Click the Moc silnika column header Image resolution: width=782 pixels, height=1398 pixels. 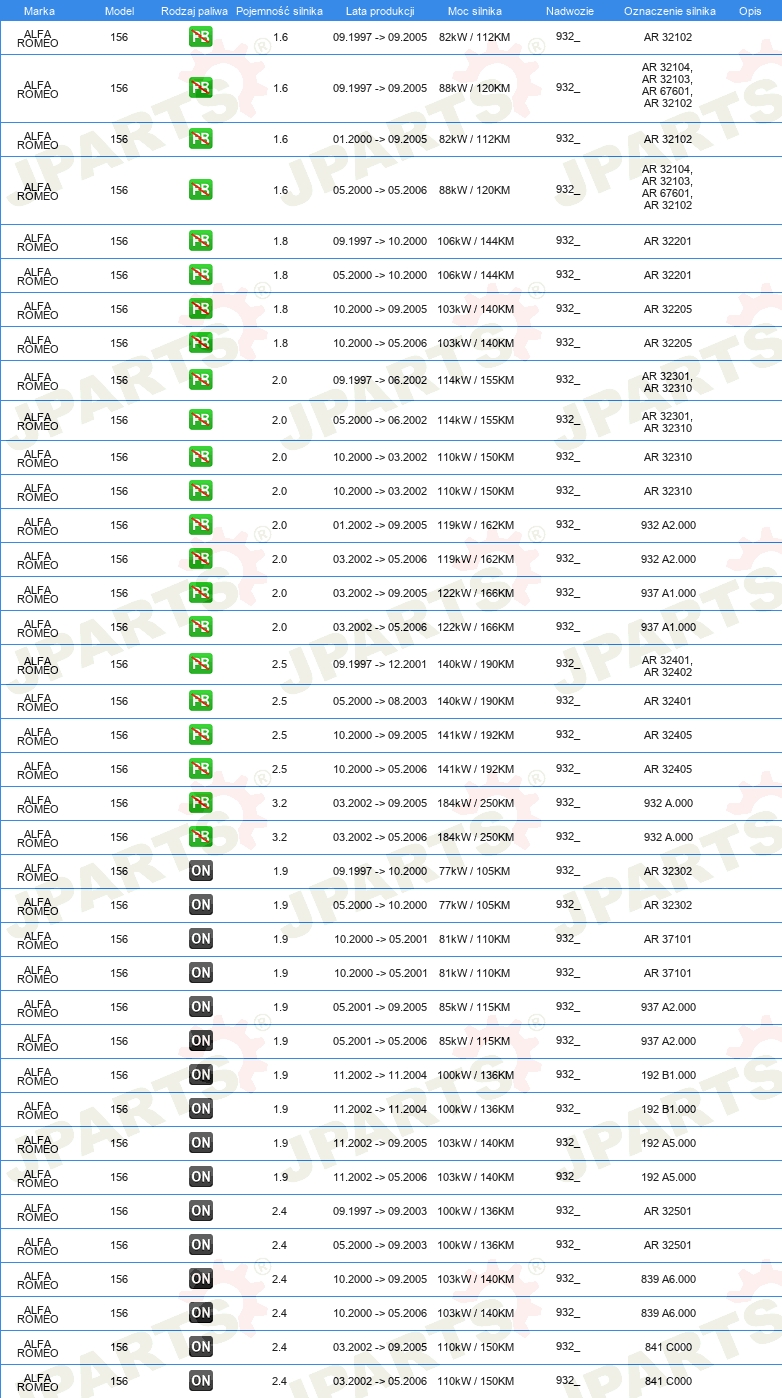pyautogui.click(x=474, y=10)
